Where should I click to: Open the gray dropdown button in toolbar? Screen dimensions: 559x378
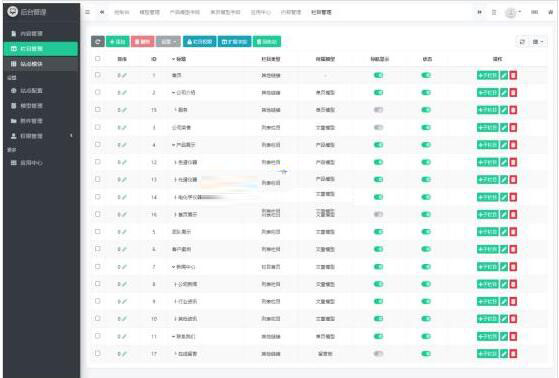click(168, 42)
